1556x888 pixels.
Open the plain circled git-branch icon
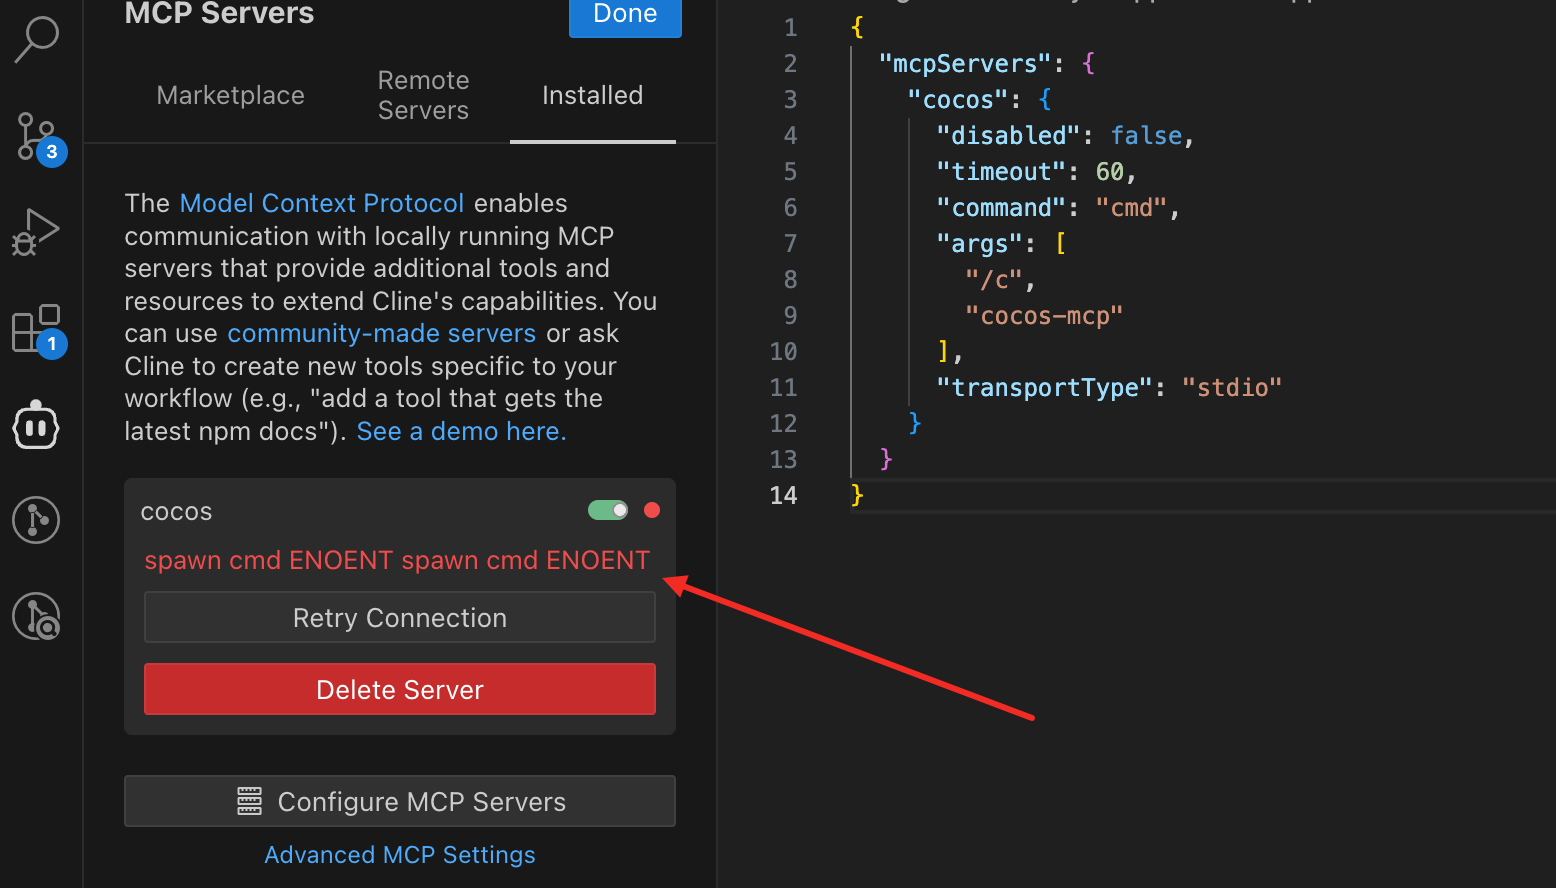(37, 520)
